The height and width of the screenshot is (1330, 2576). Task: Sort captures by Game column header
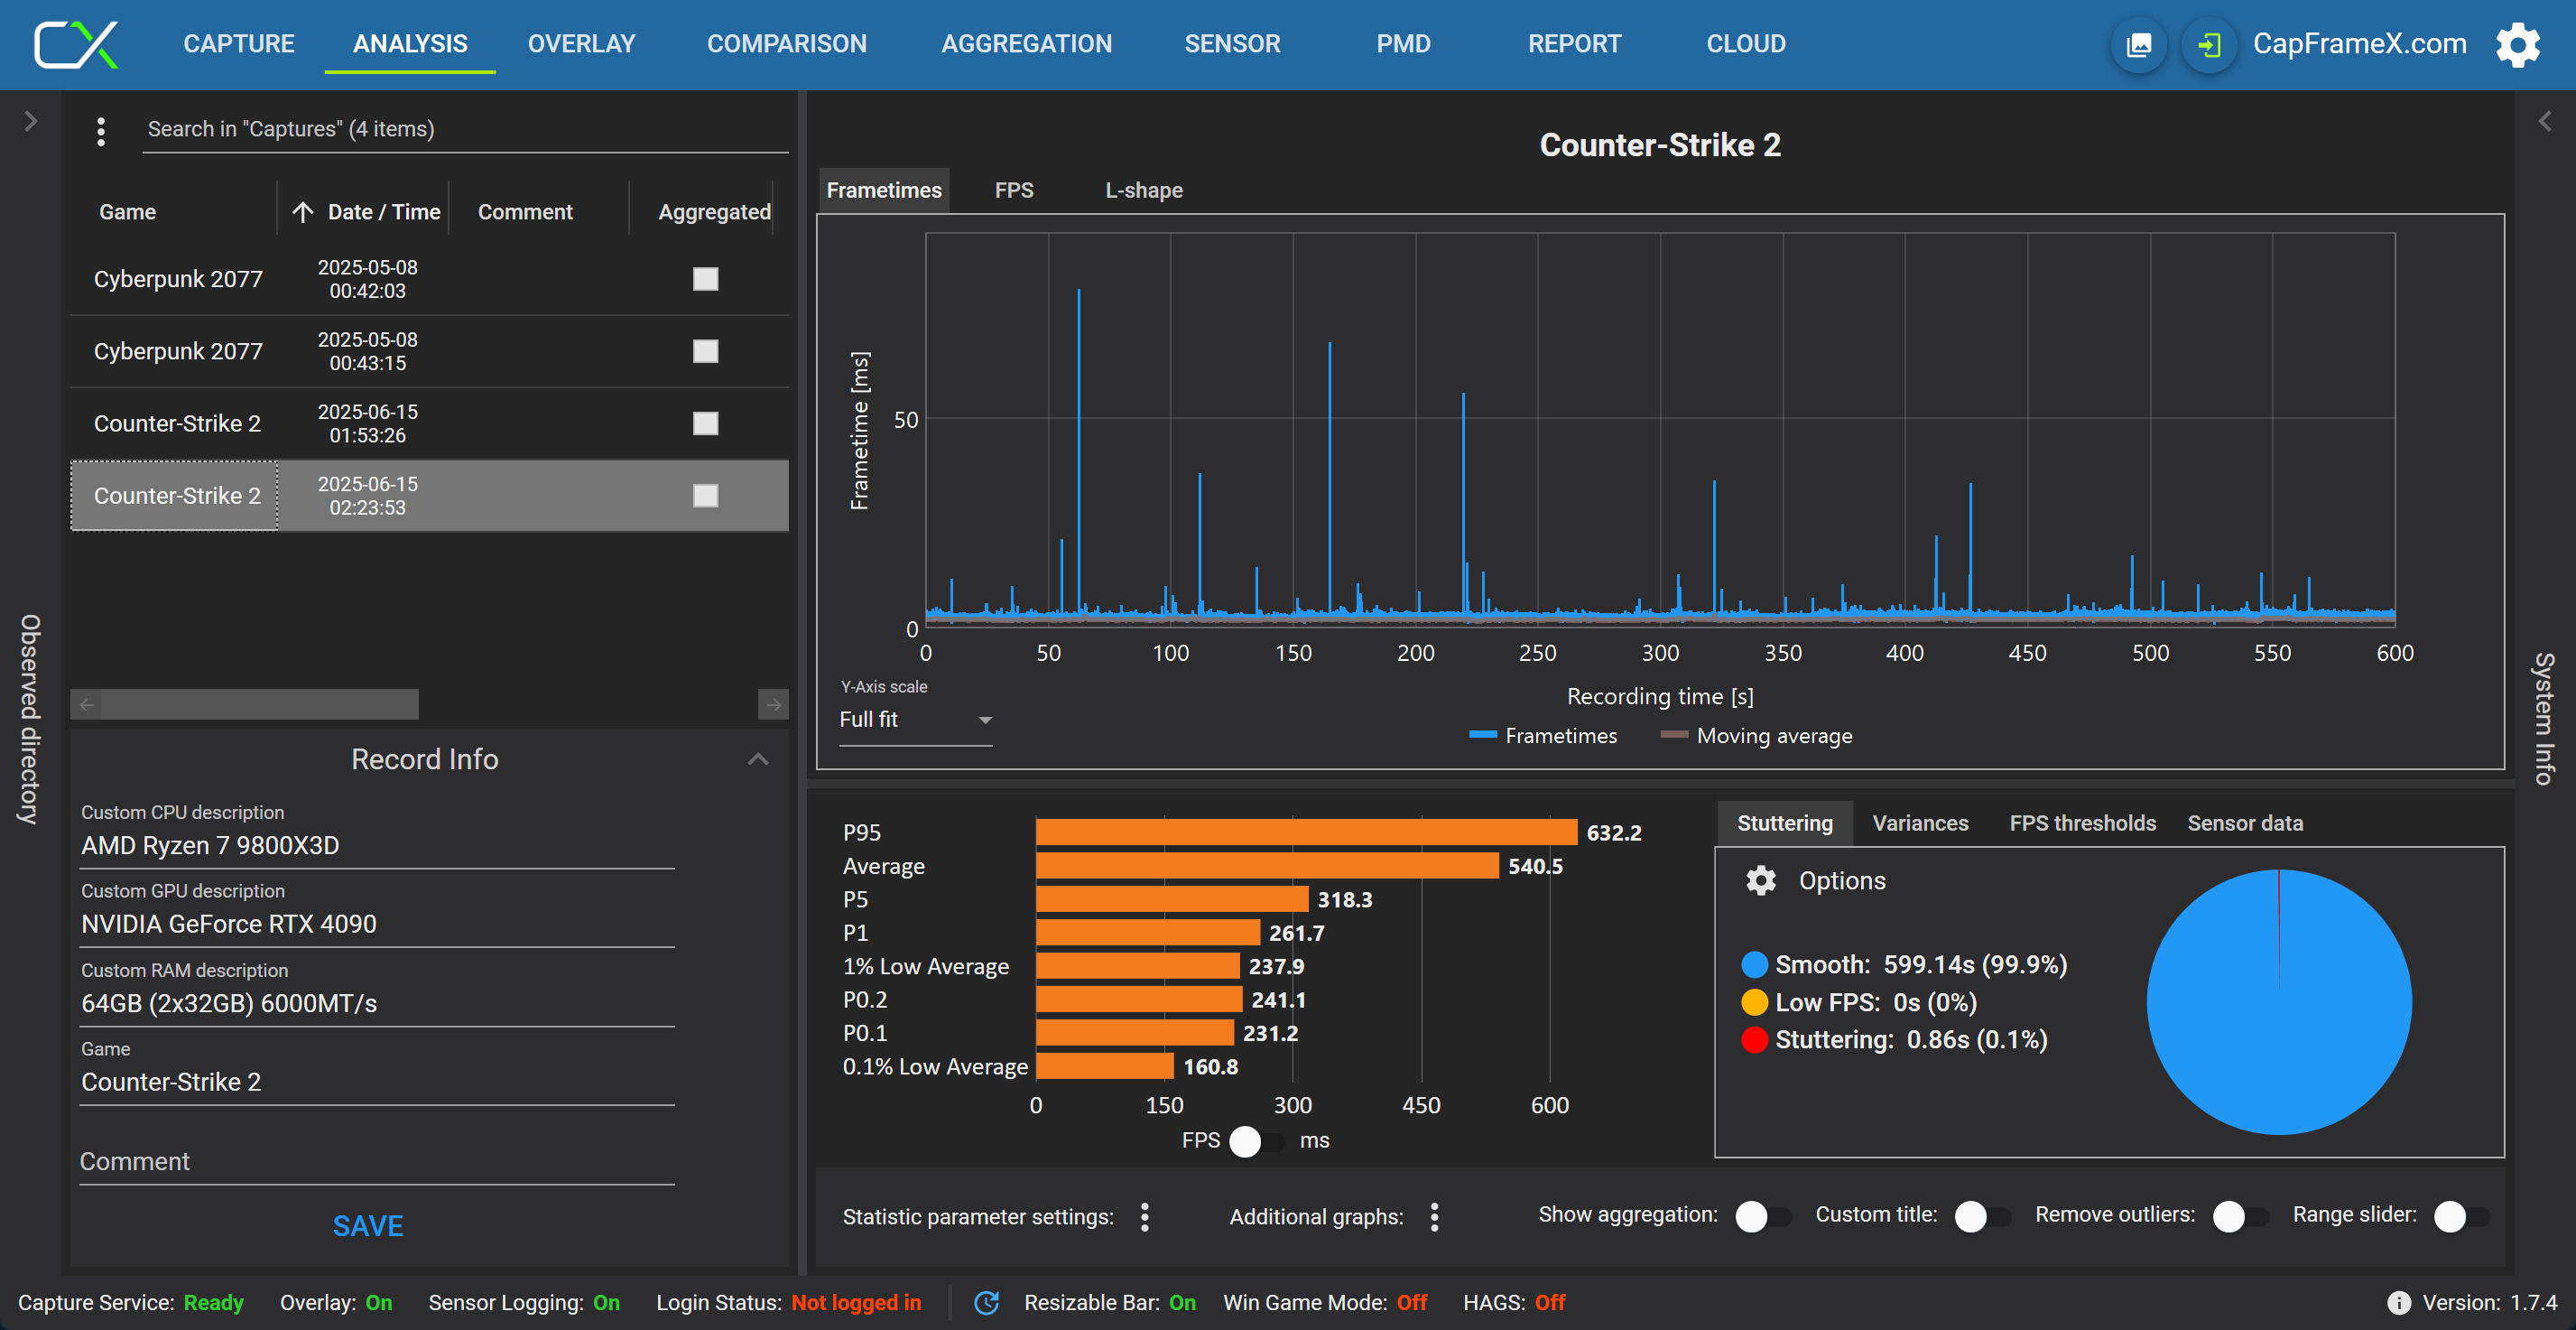[x=127, y=212]
